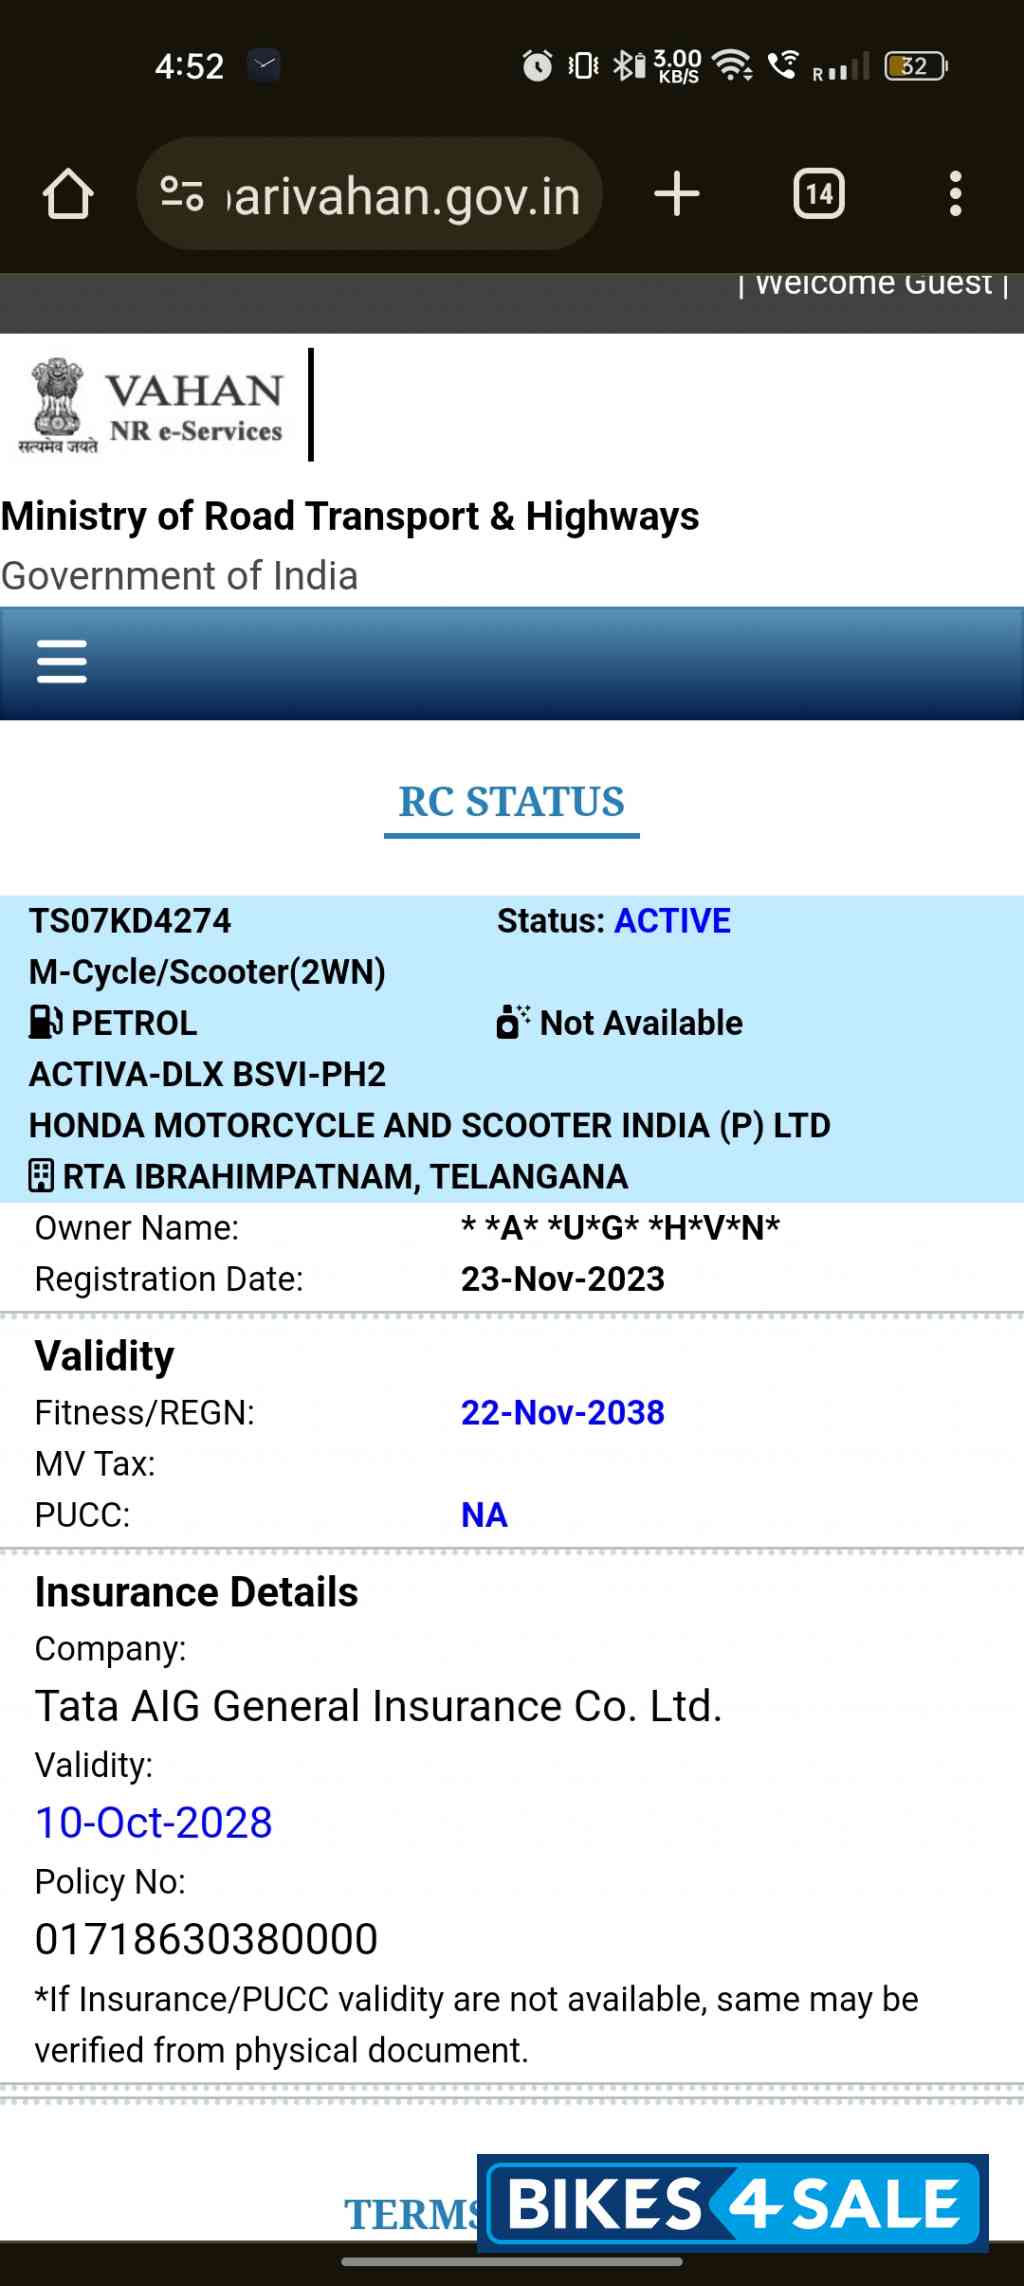
Task: Tap the insurance validity date 10-Oct-2028
Action: coord(152,1822)
